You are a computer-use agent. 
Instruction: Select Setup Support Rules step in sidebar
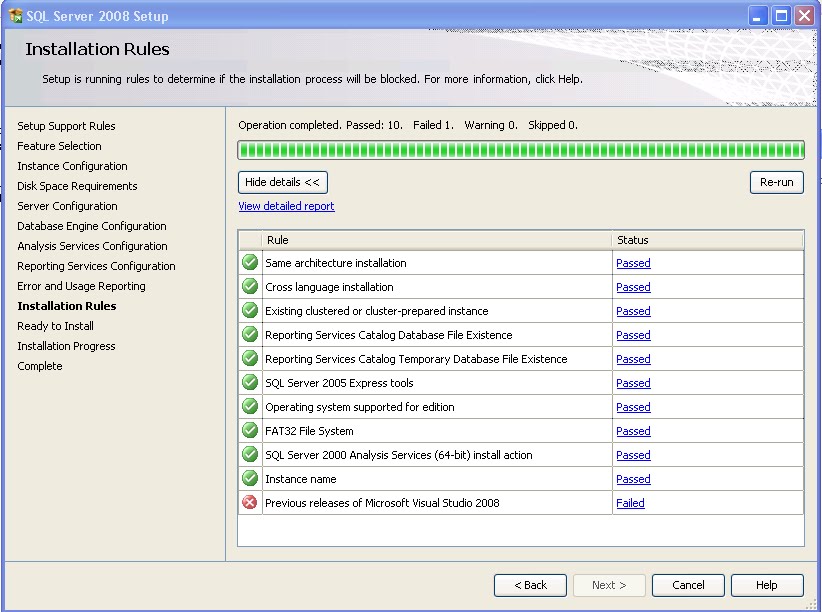click(66, 126)
